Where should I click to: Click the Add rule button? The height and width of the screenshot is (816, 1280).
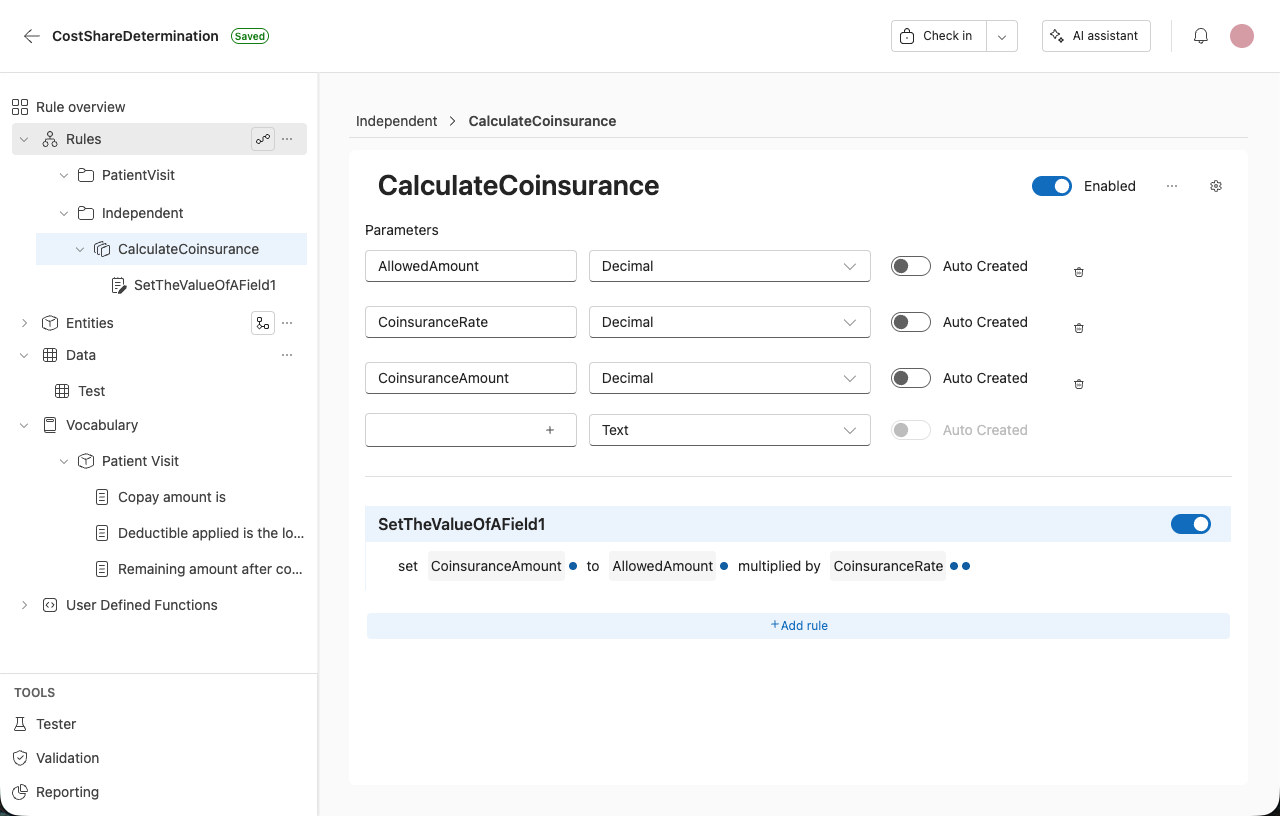coord(798,625)
